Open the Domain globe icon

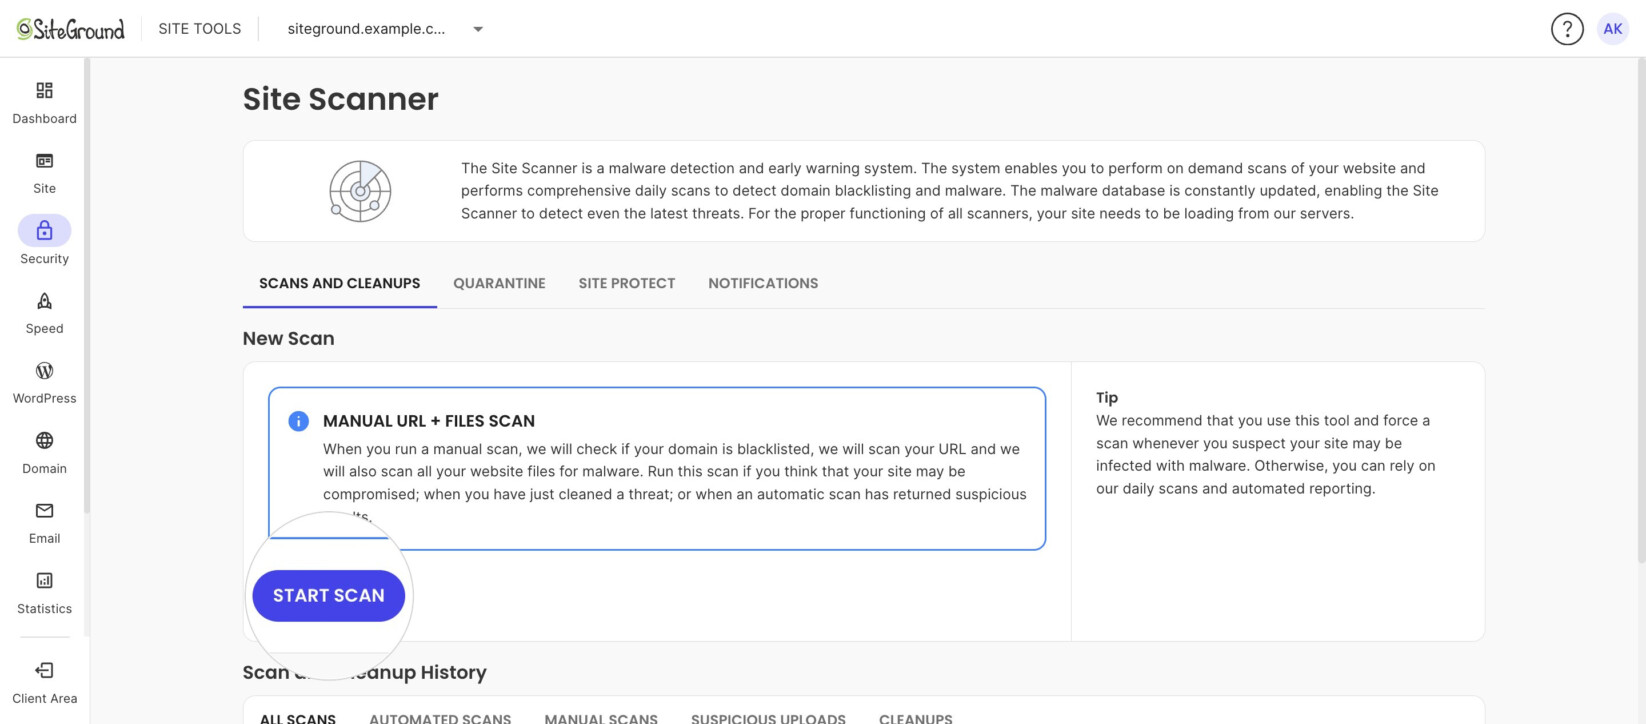pyautogui.click(x=44, y=441)
